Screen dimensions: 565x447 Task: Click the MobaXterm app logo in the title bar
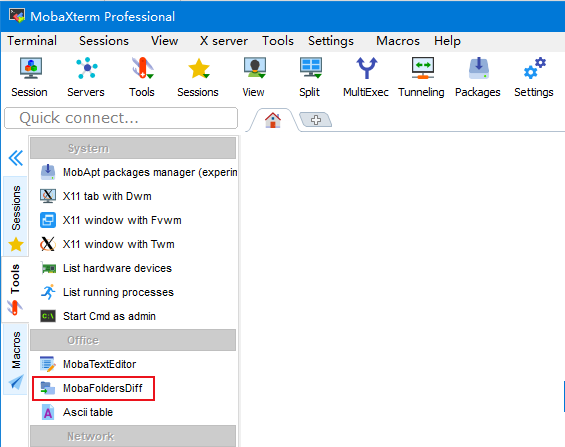pyautogui.click(x=17, y=16)
